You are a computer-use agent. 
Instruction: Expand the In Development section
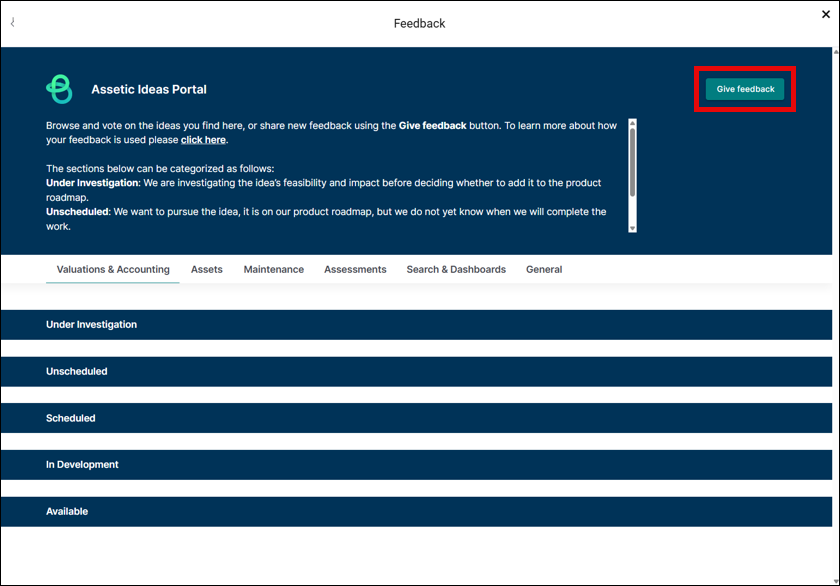tap(416, 465)
